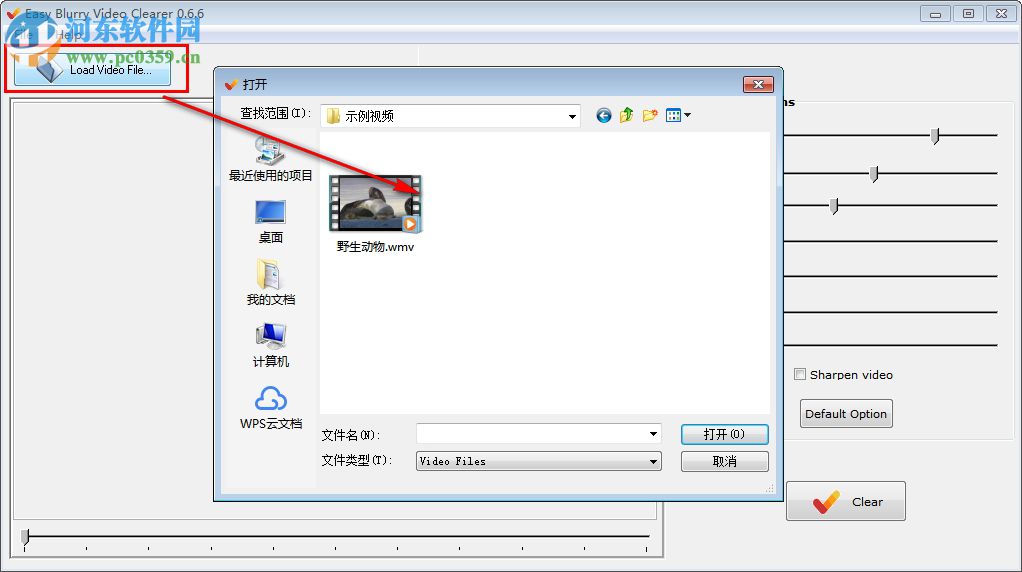
Task: Click the video timeline seek handle
Action: pyautogui.click(x=25, y=537)
